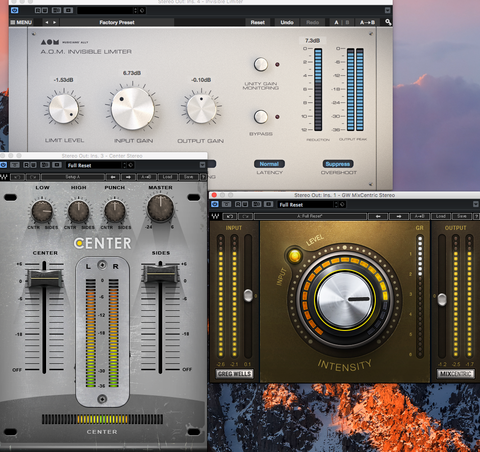The width and height of the screenshot is (480, 452).
Task: Click the MixCentric input level slider handle
Action: click(248, 295)
